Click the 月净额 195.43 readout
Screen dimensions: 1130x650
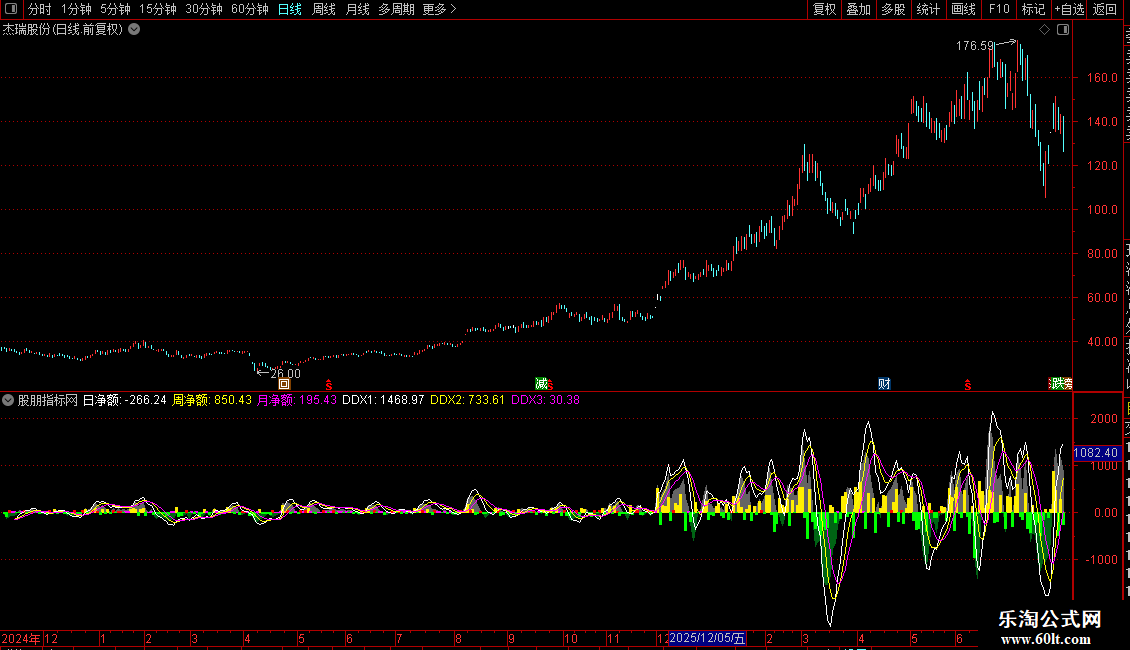tap(297, 400)
